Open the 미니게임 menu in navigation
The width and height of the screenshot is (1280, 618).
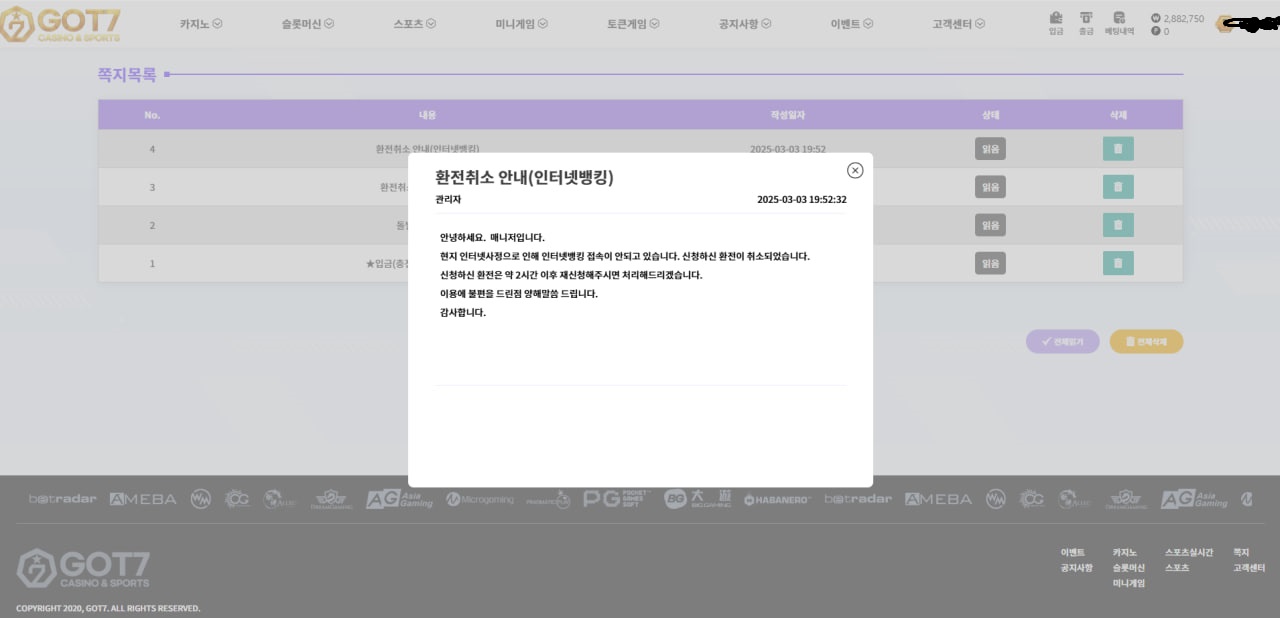click(521, 23)
